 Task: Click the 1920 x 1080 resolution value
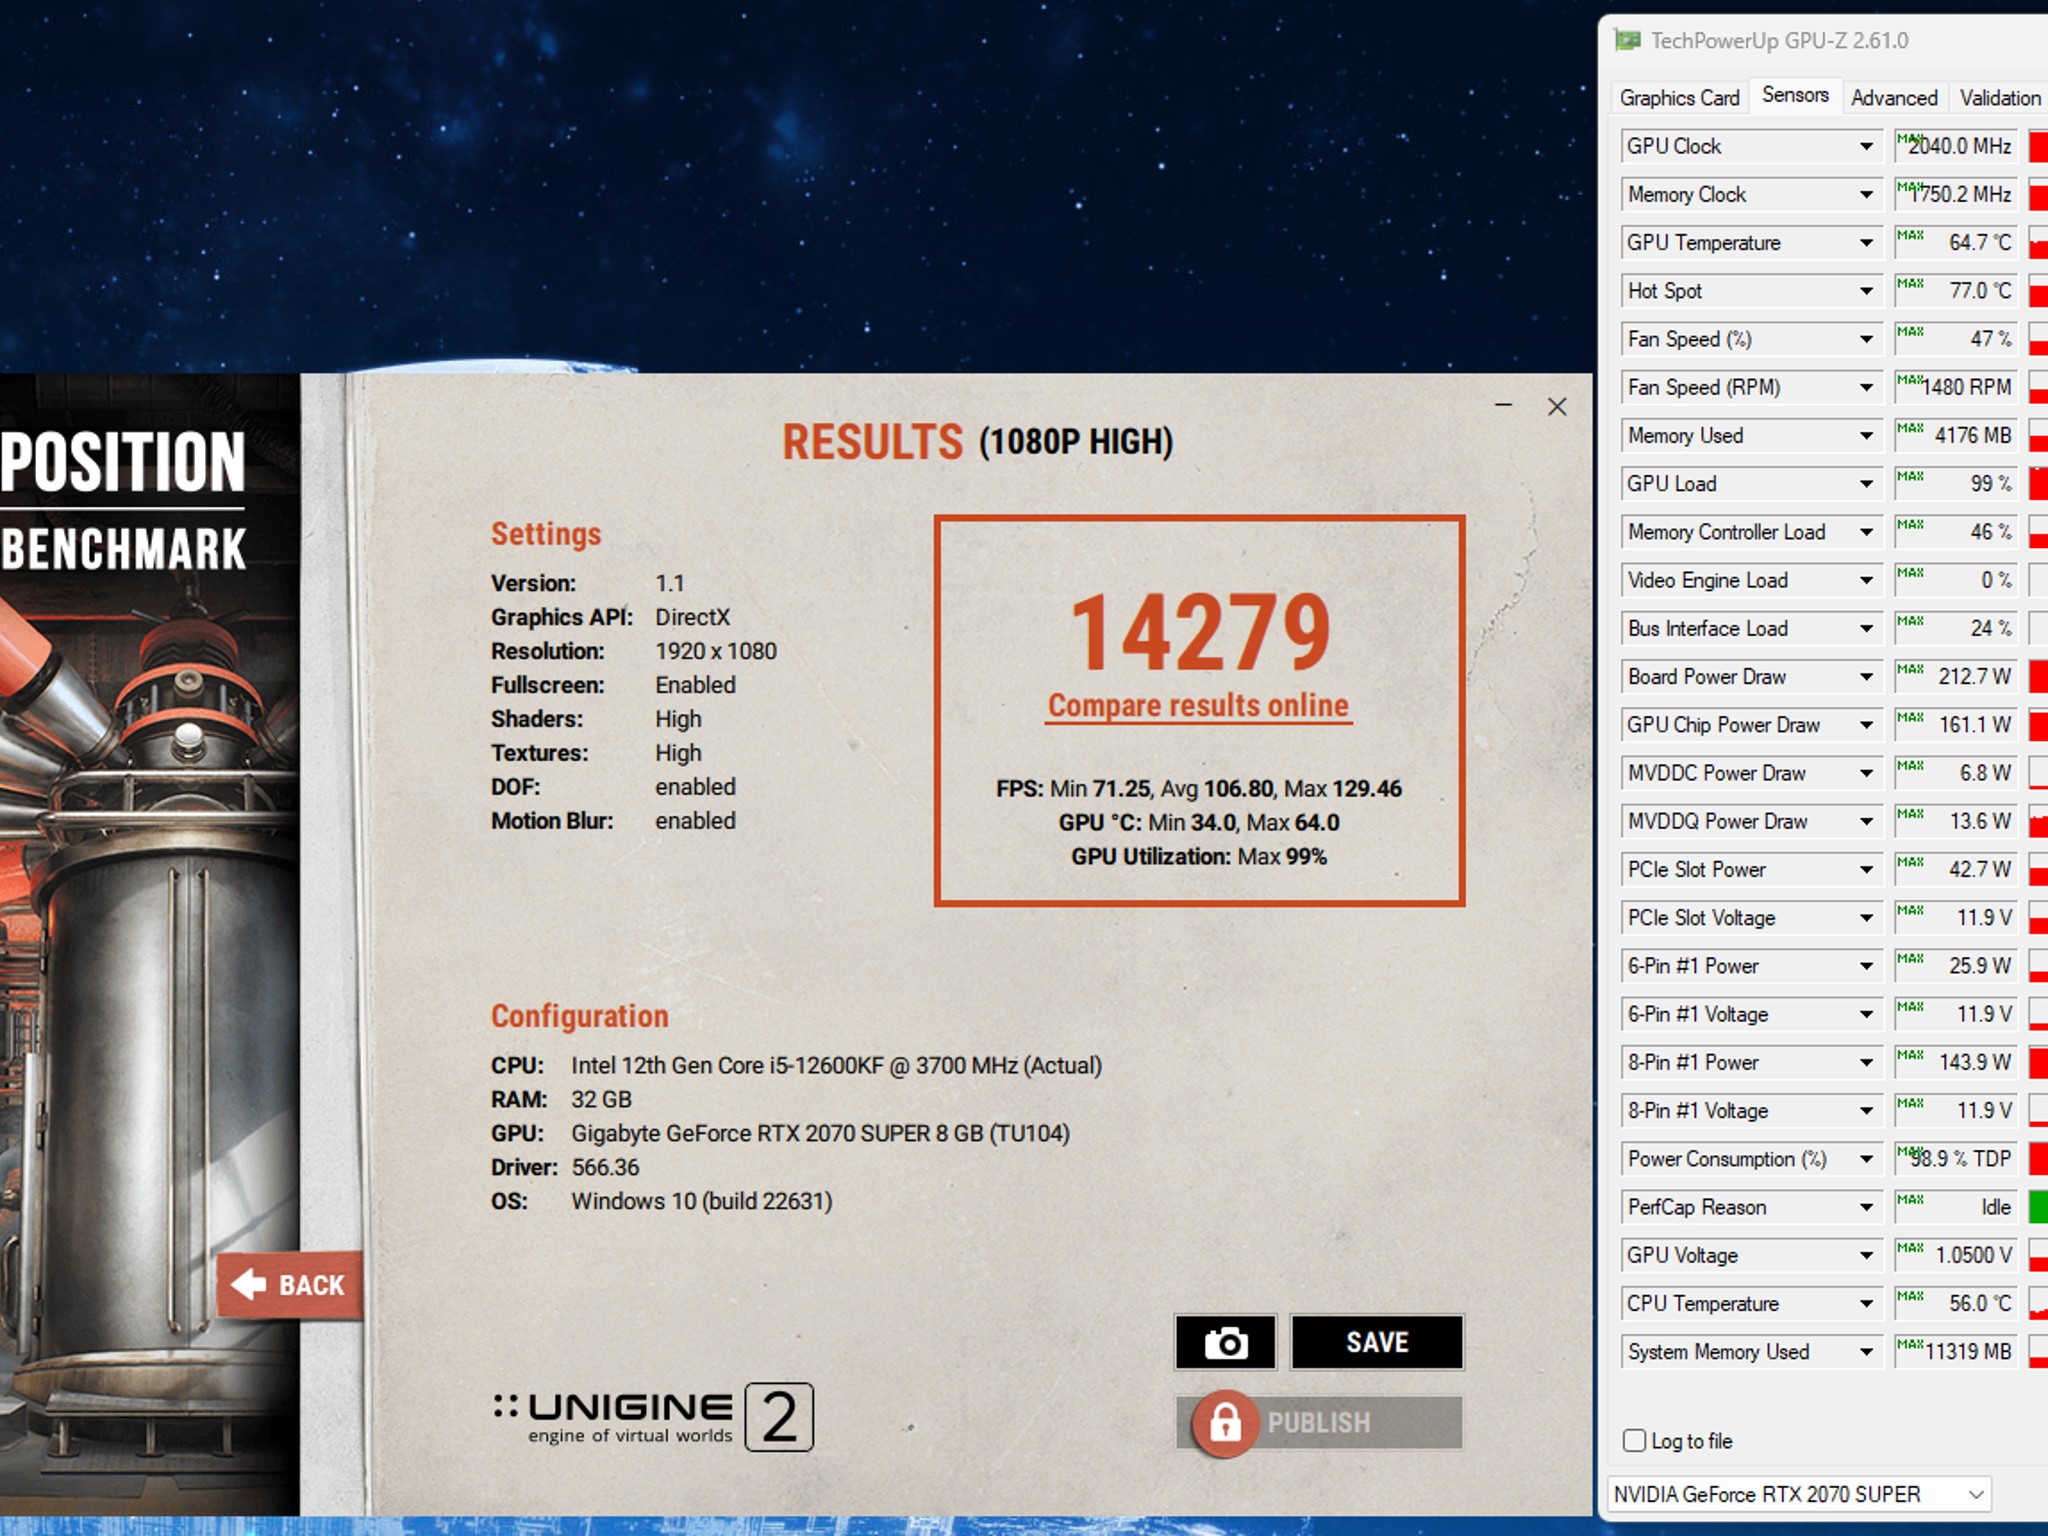click(716, 652)
